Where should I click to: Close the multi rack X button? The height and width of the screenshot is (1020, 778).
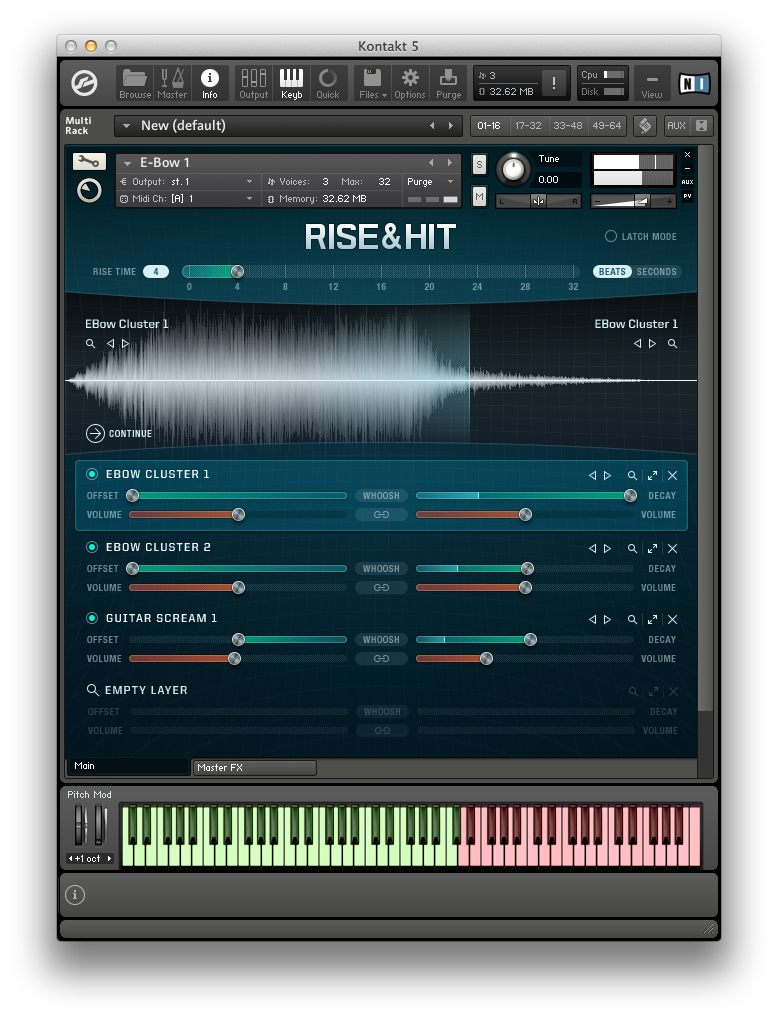tap(701, 126)
